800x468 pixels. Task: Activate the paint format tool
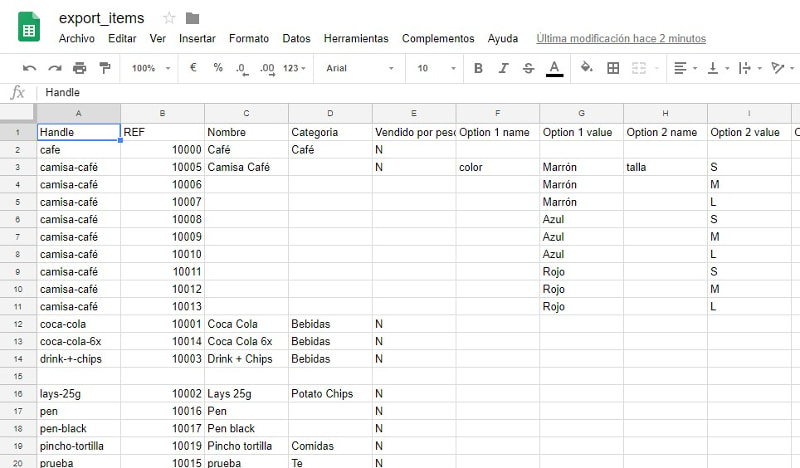pos(105,68)
